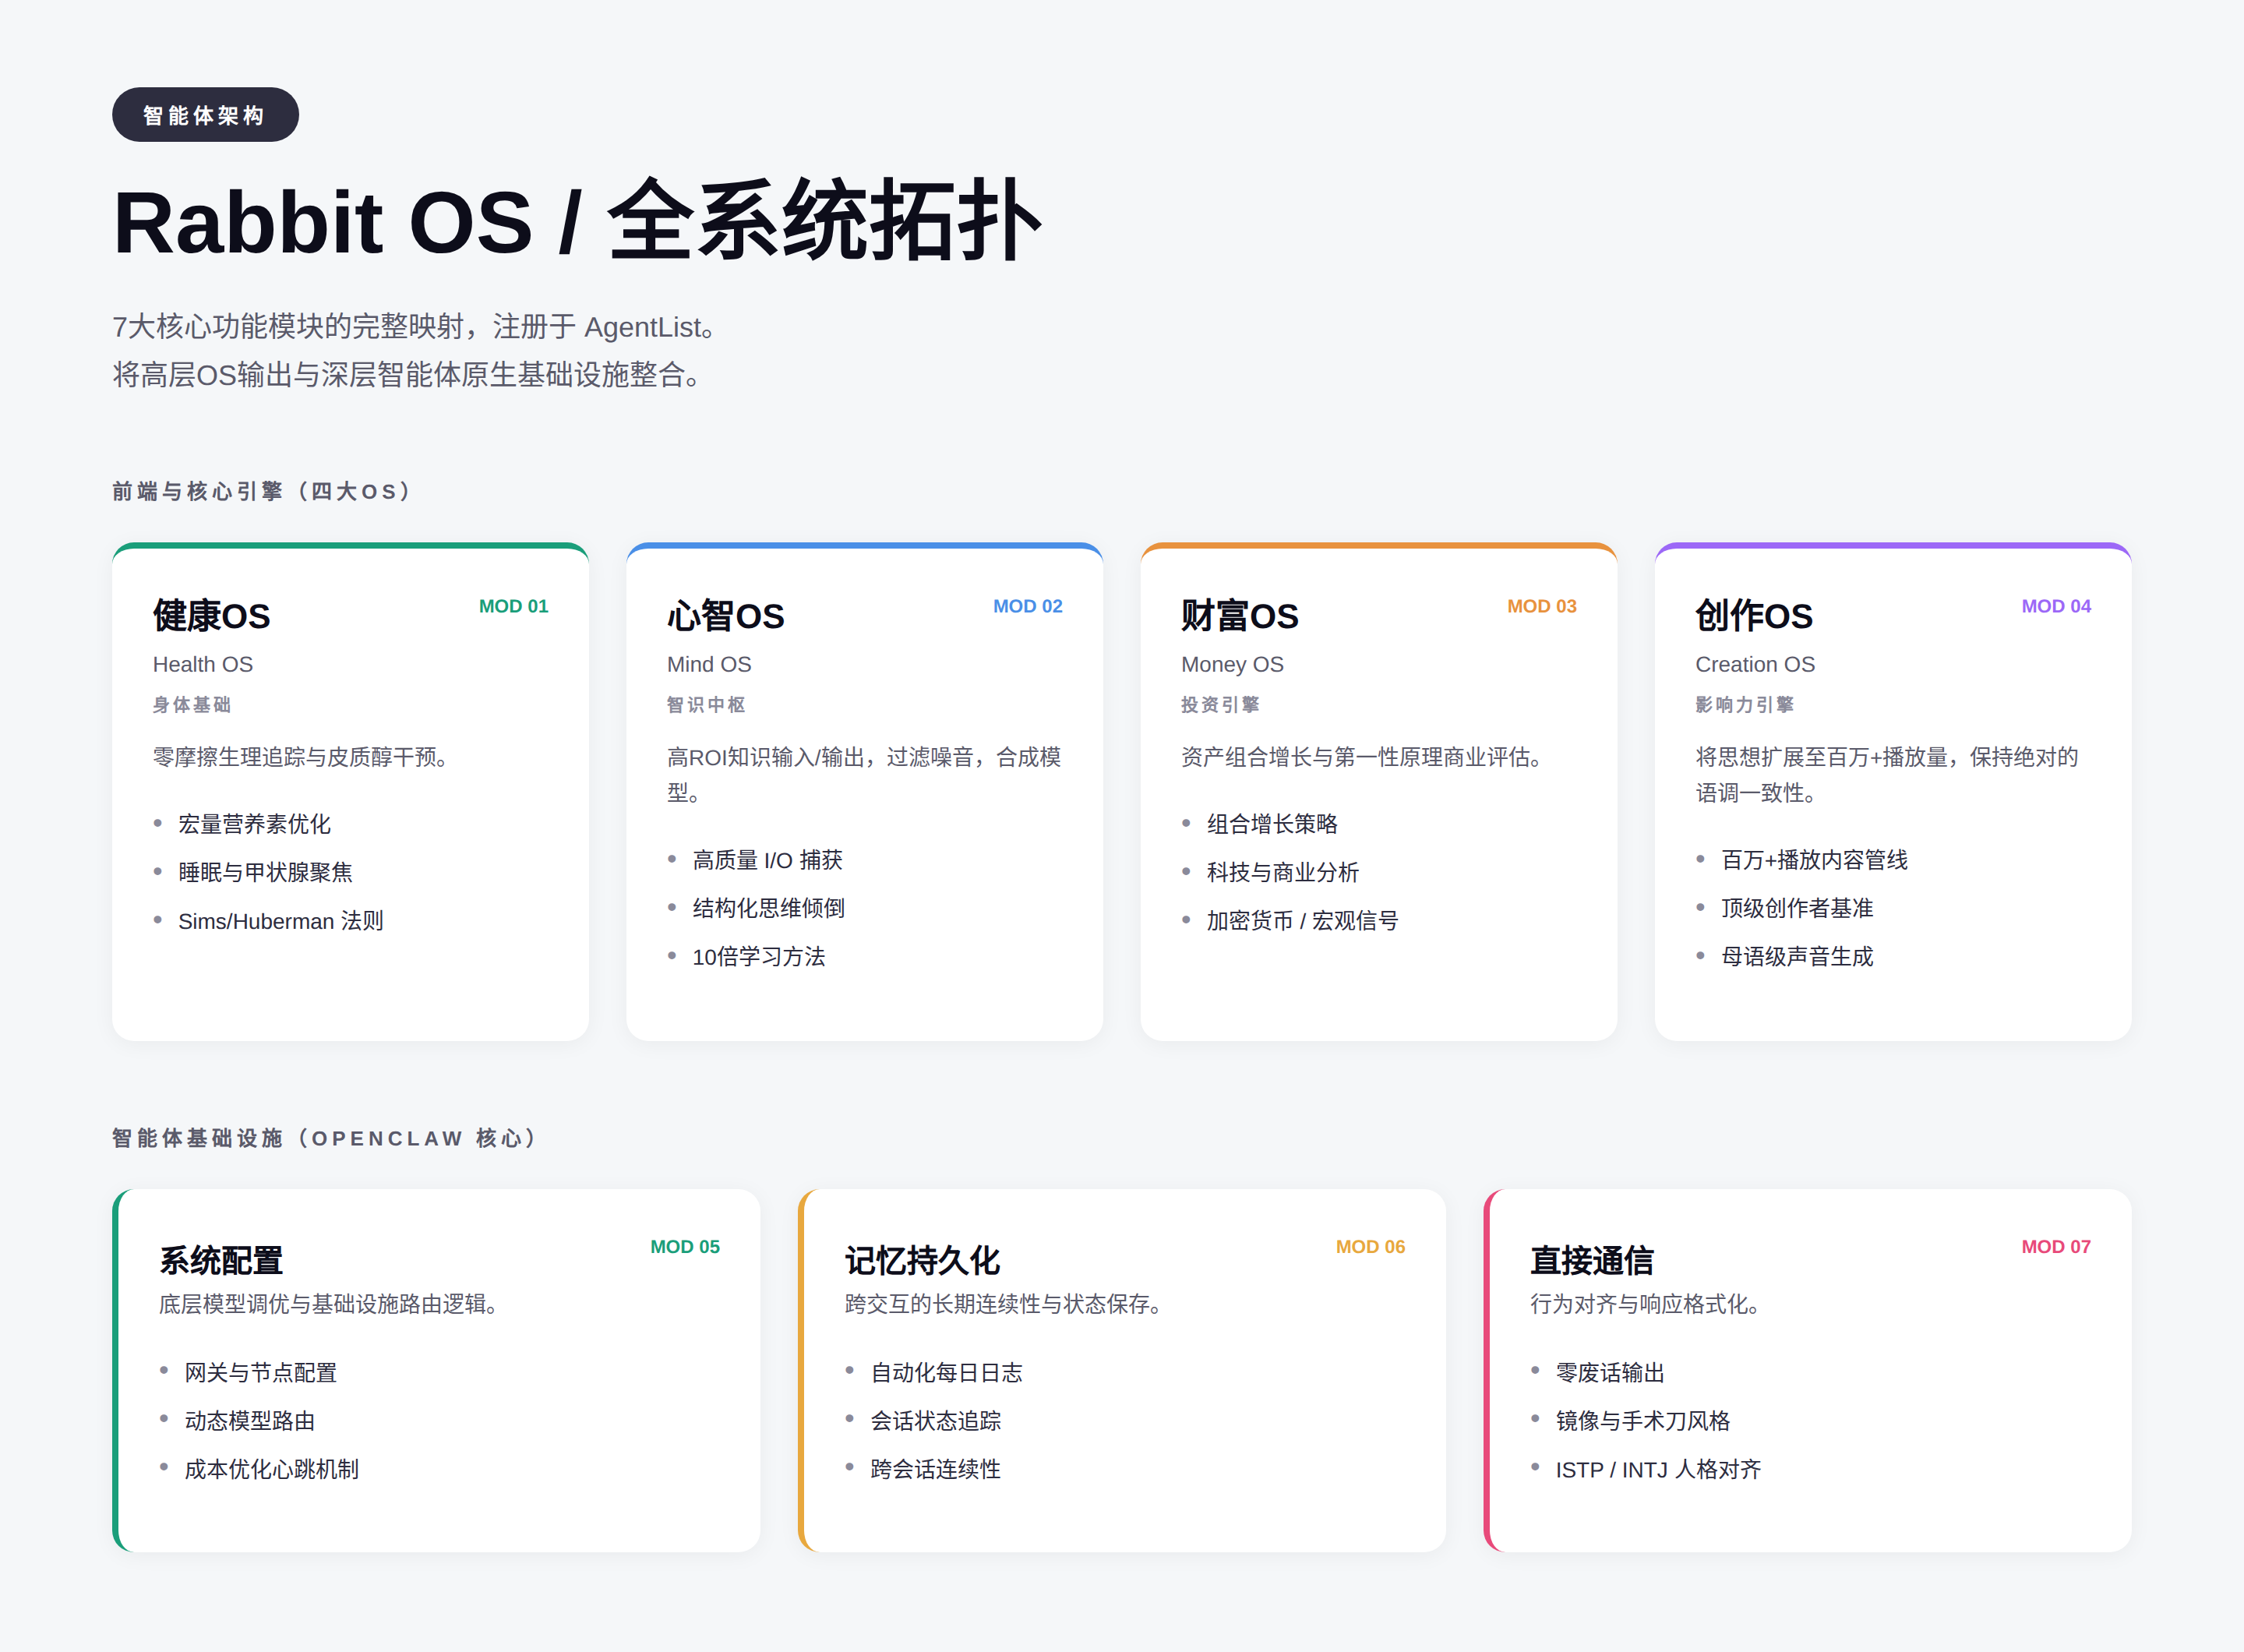Click the MOD 03 tag
Image resolution: width=2244 pixels, height=1652 pixels.
(x=1541, y=606)
